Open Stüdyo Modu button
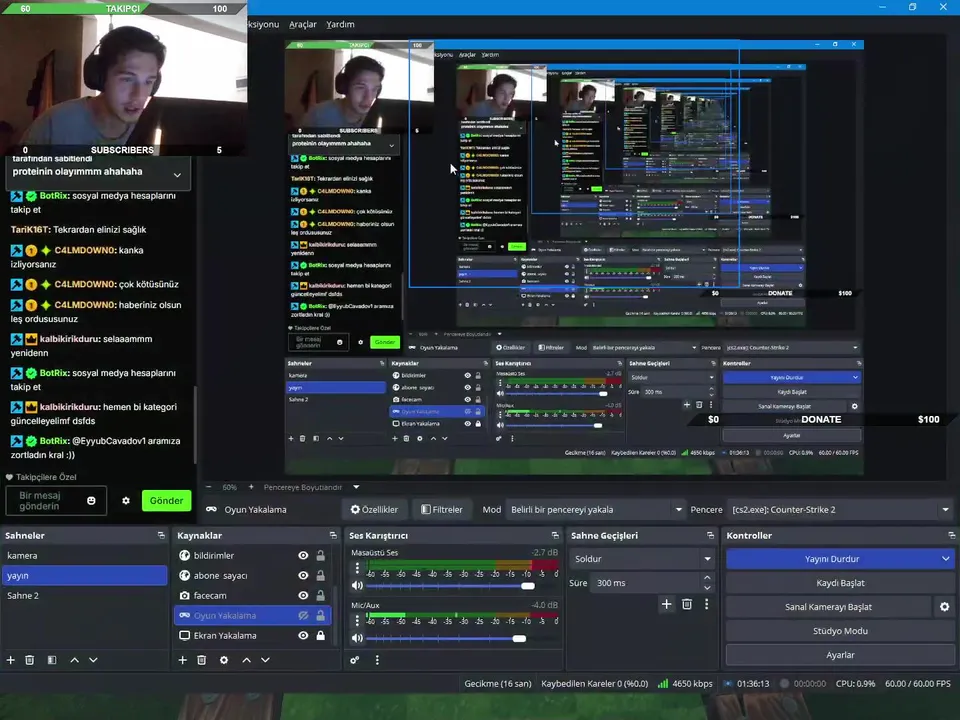Screen dimensions: 960x720 pos(840,631)
